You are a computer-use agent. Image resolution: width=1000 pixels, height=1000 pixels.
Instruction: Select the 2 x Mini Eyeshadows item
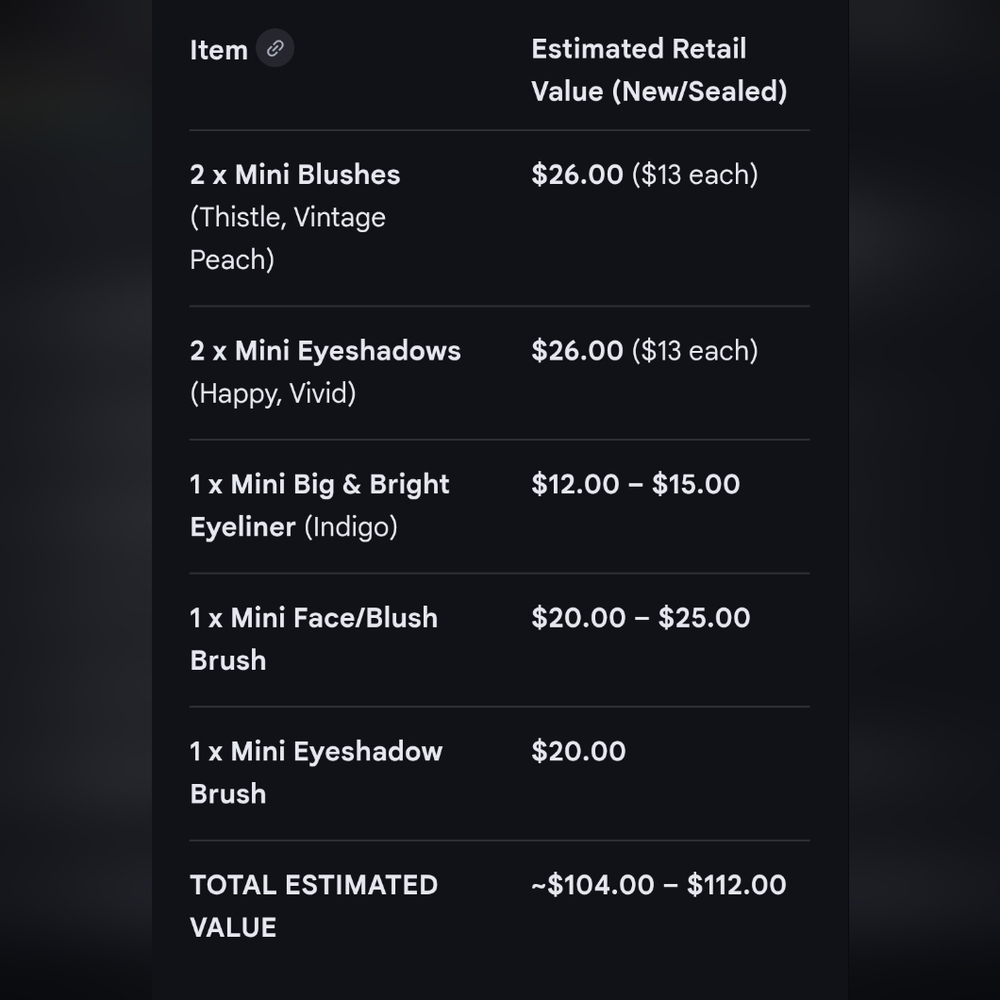click(x=325, y=351)
